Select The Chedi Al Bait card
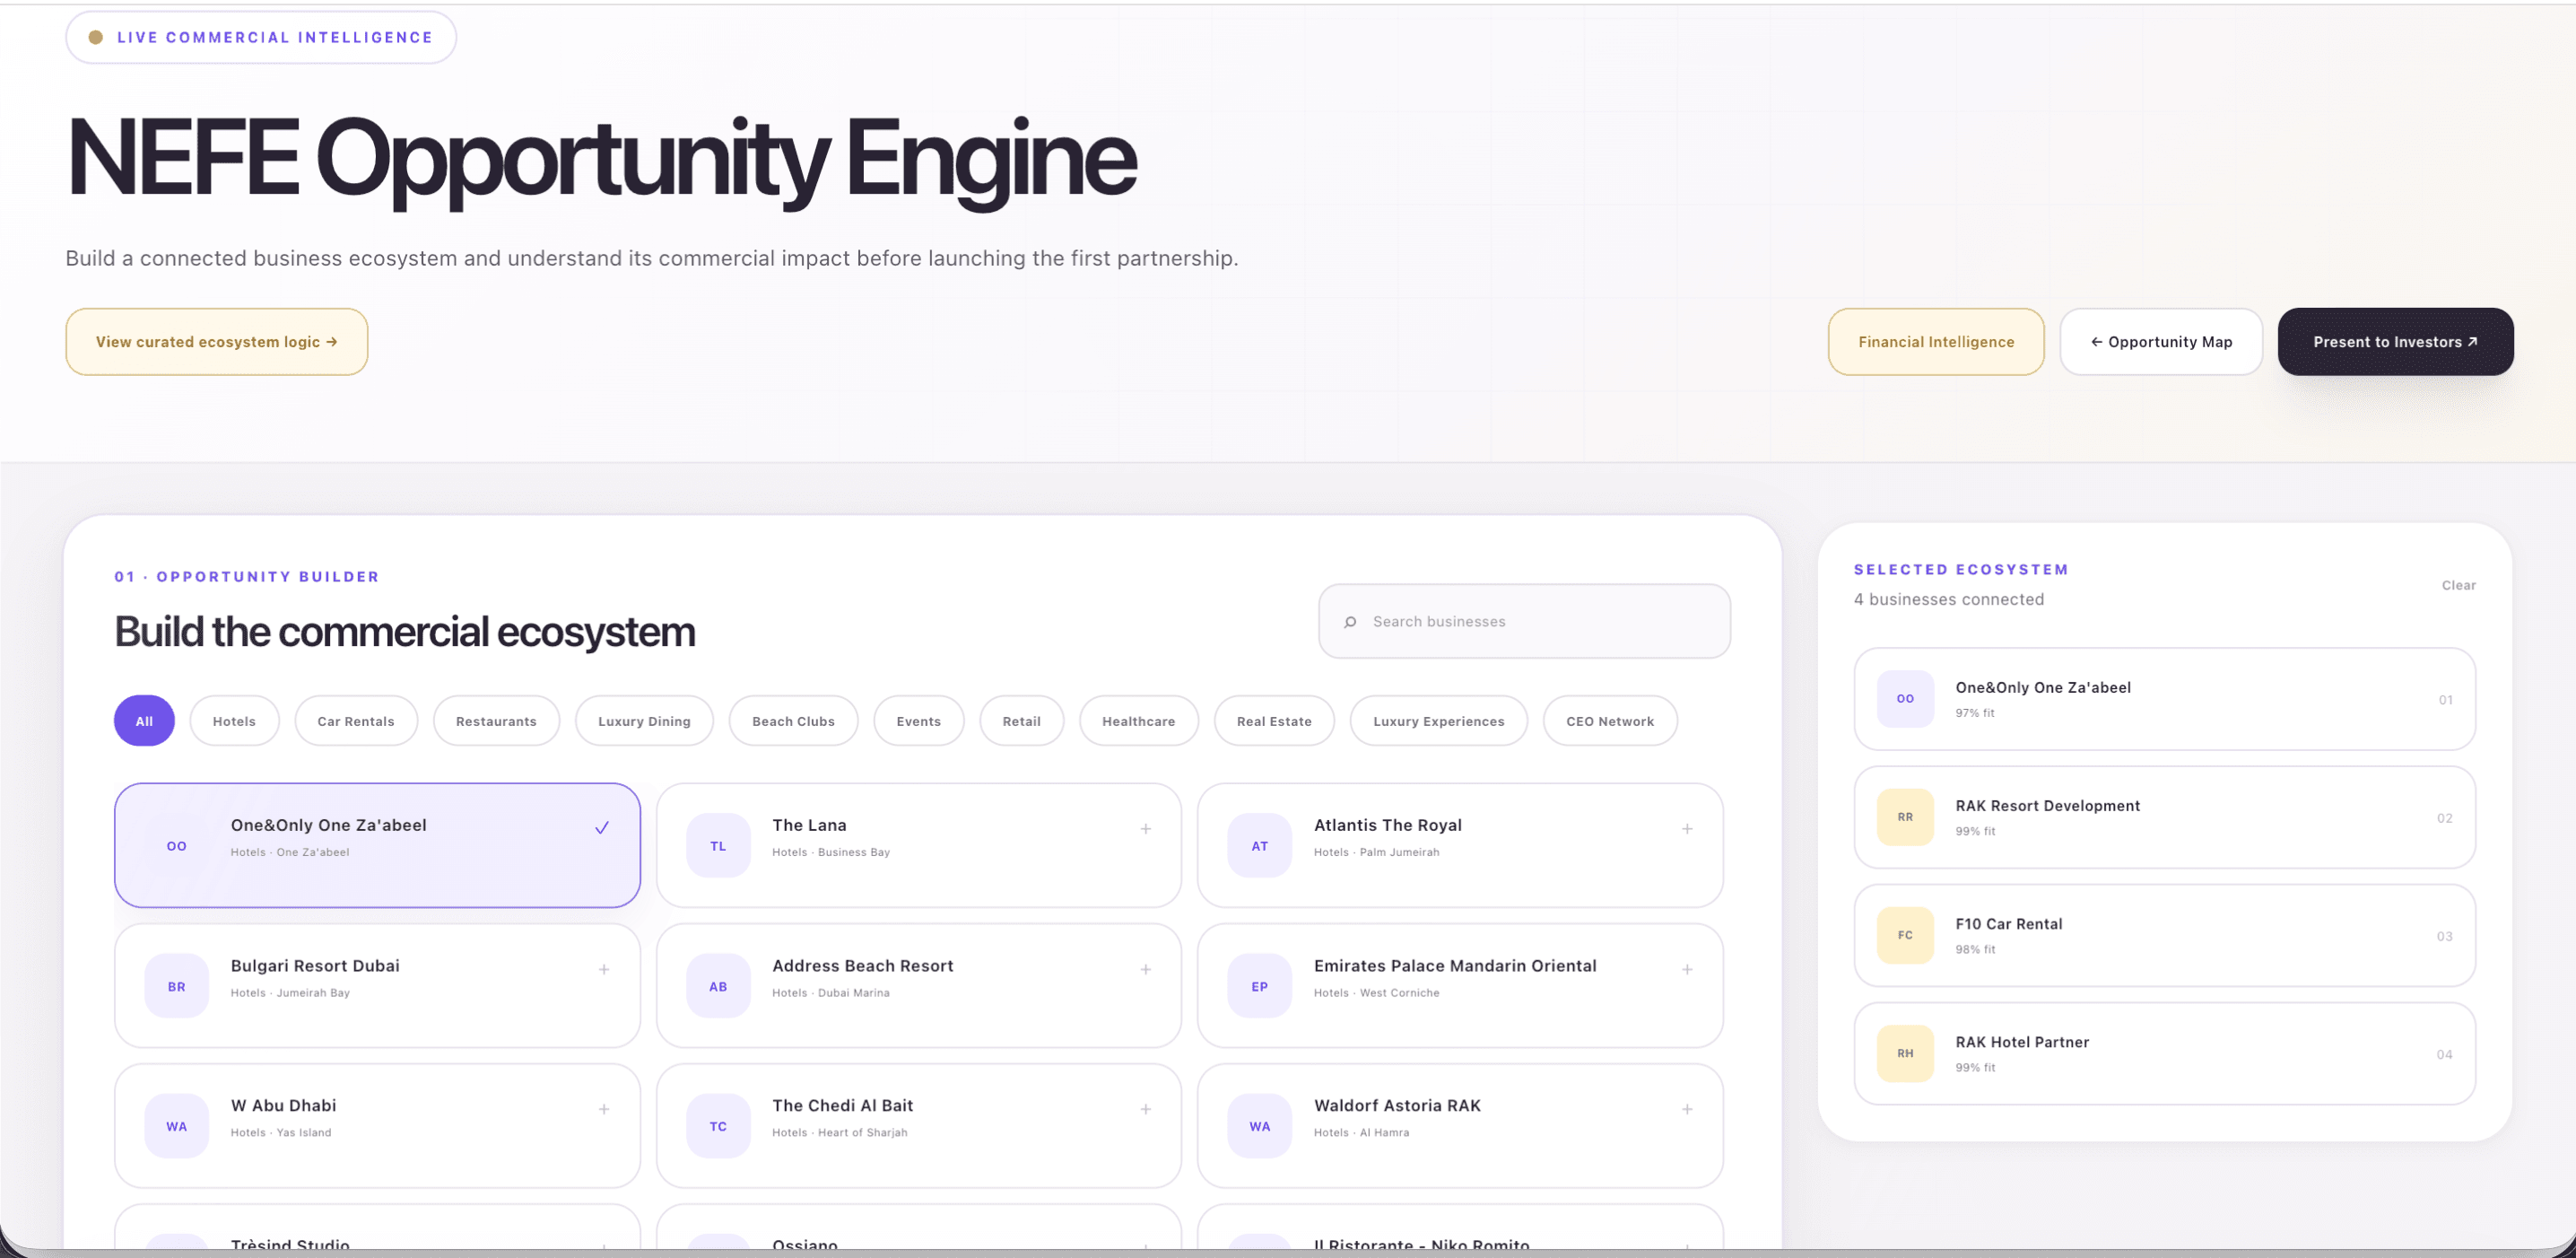 (918, 1125)
